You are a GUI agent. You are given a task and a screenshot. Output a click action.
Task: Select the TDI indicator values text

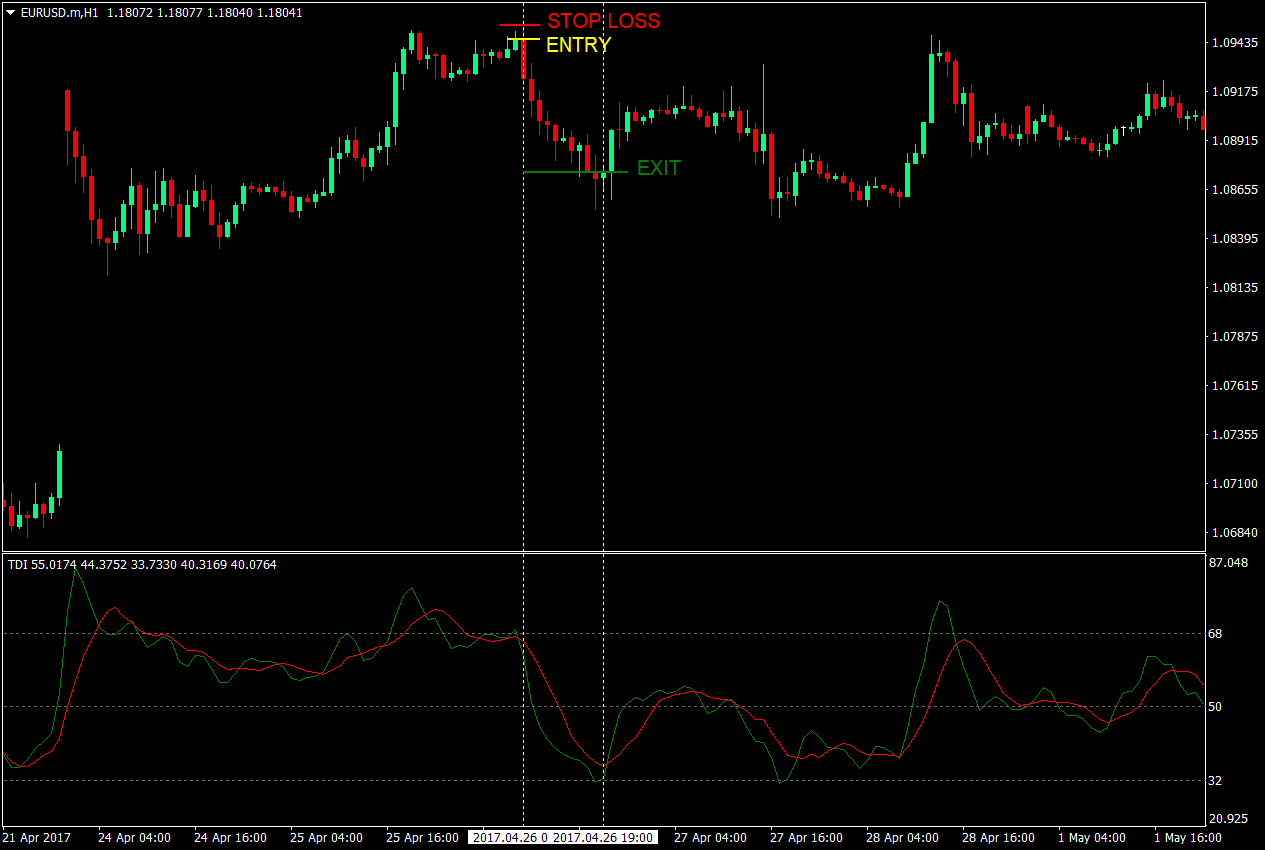140,564
